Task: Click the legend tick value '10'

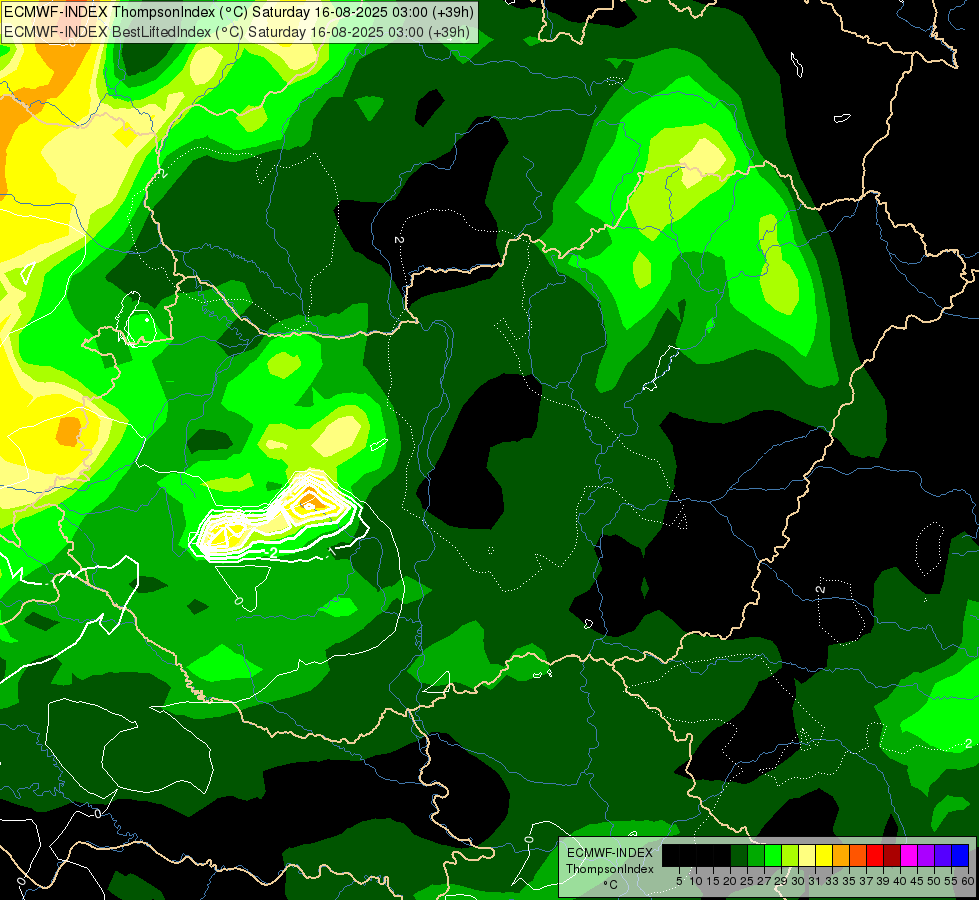Action: coord(696,881)
